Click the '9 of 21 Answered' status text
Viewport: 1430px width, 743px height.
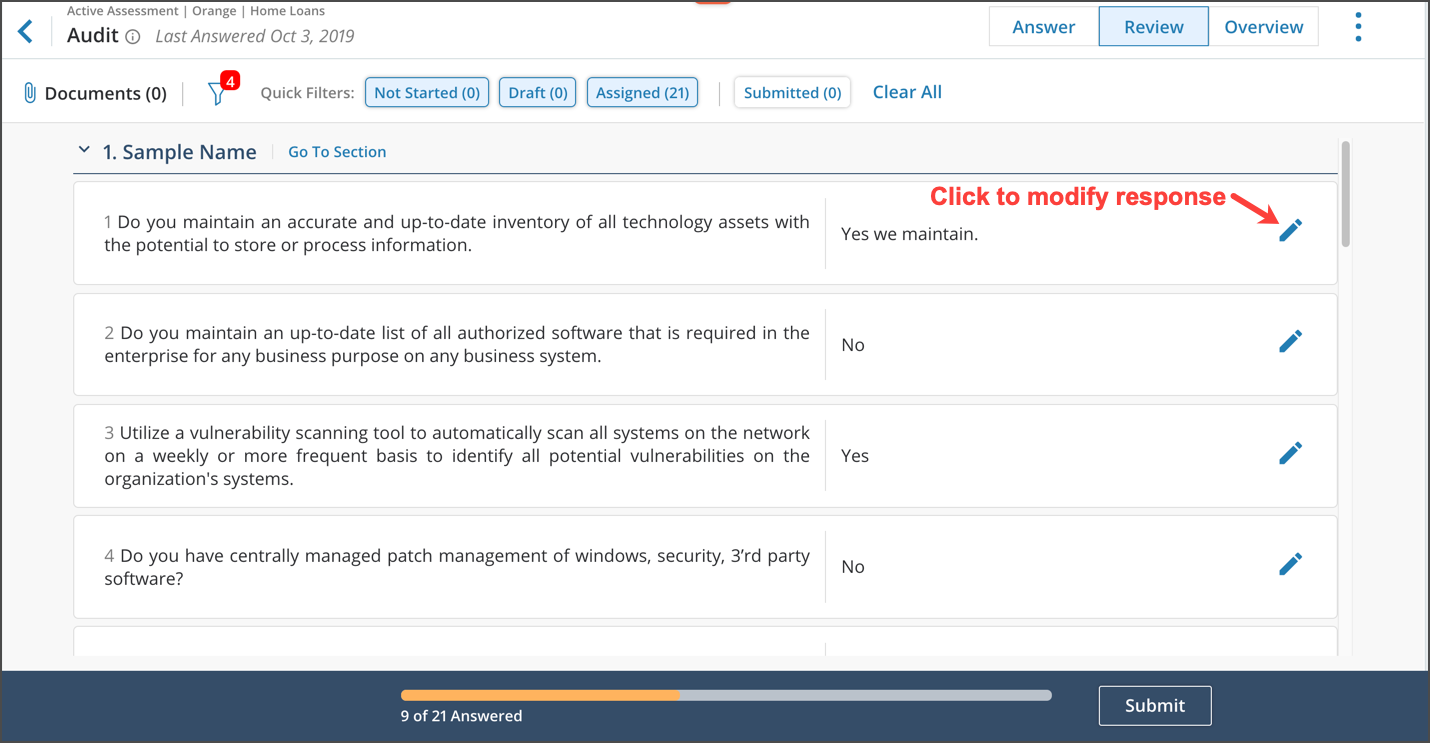click(x=461, y=716)
